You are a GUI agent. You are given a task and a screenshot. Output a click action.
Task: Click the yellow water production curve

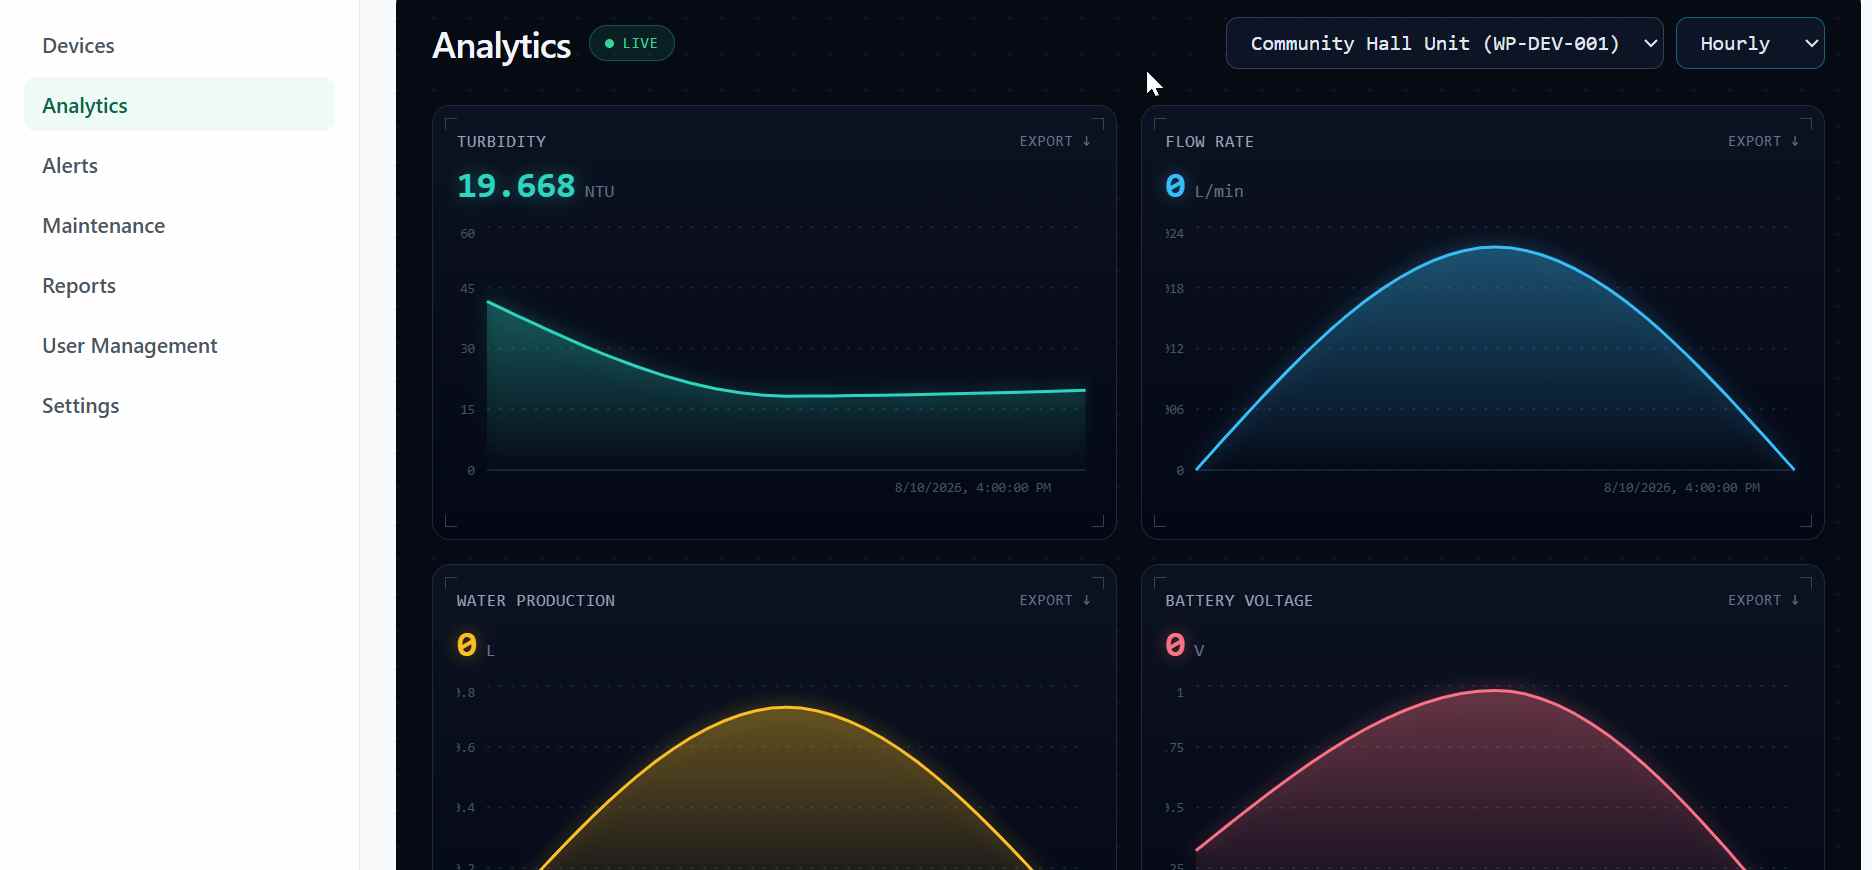(787, 787)
